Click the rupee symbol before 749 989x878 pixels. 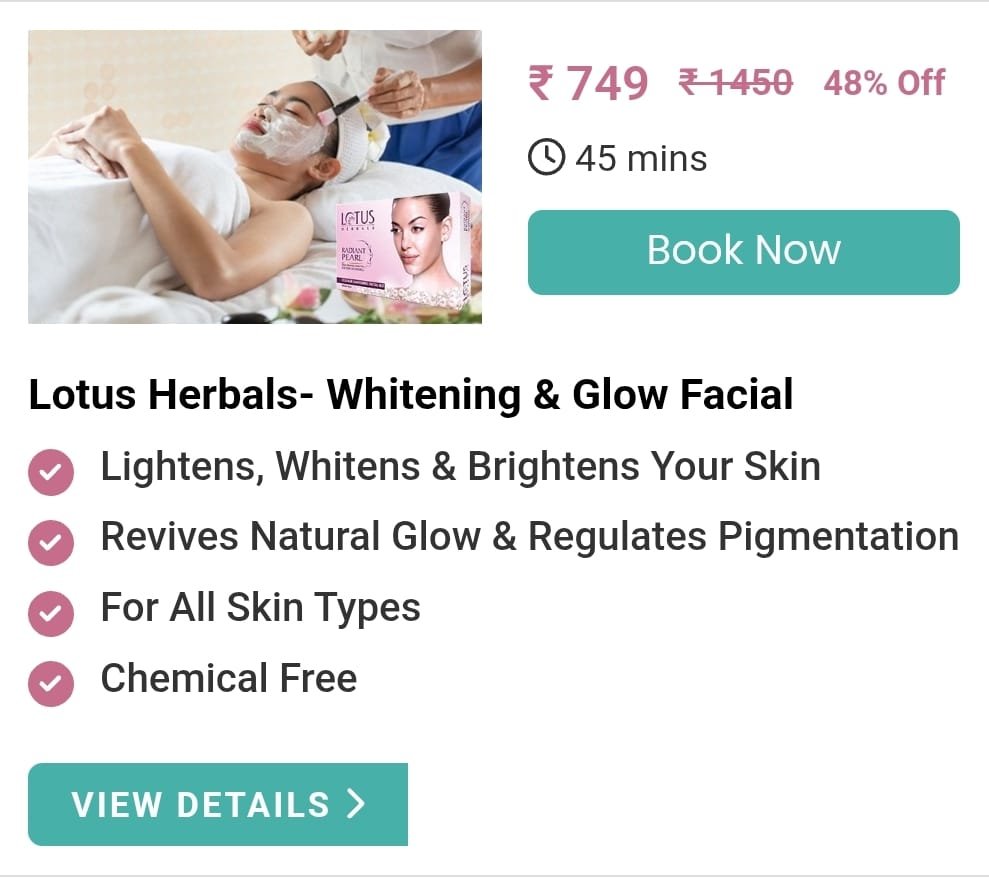click(541, 83)
